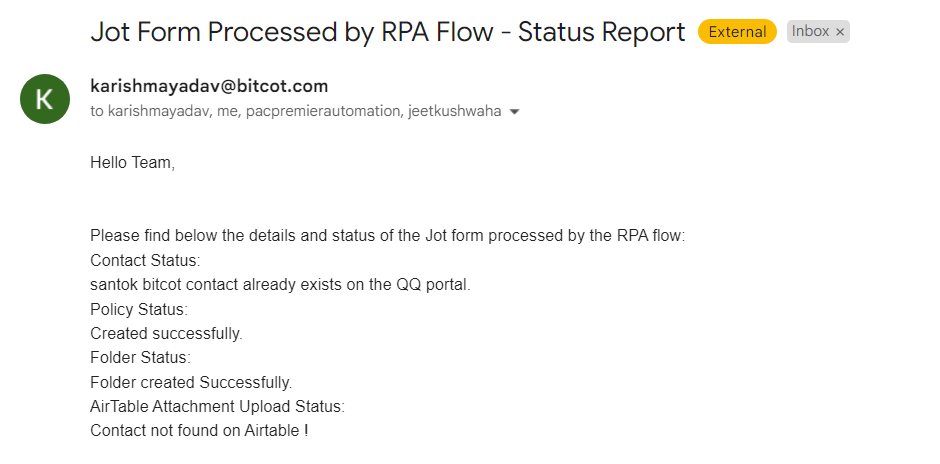Viewport: 940px width, 464px height.
Task: Click the "Hello Team," greeting
Action: pyautogui.click(x=132, y=162)
